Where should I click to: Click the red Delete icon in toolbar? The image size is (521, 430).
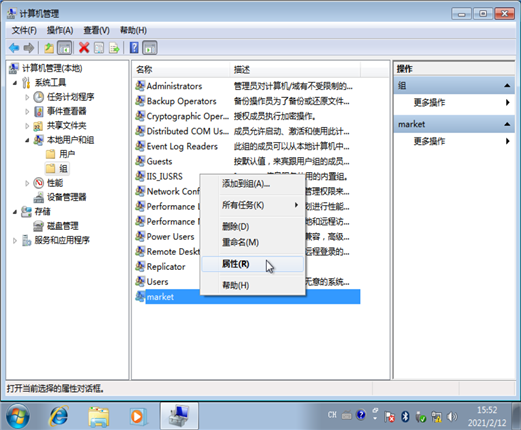pyautogui.click(x=84, y=48)
